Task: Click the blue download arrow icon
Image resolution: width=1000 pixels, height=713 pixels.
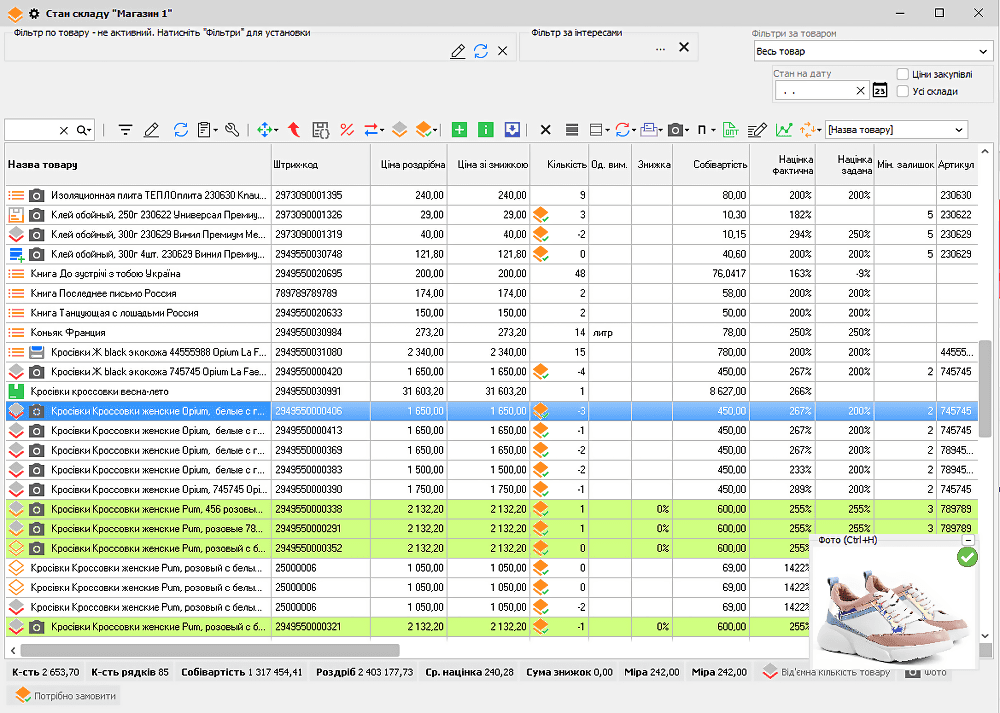Action: click(512, 130)
